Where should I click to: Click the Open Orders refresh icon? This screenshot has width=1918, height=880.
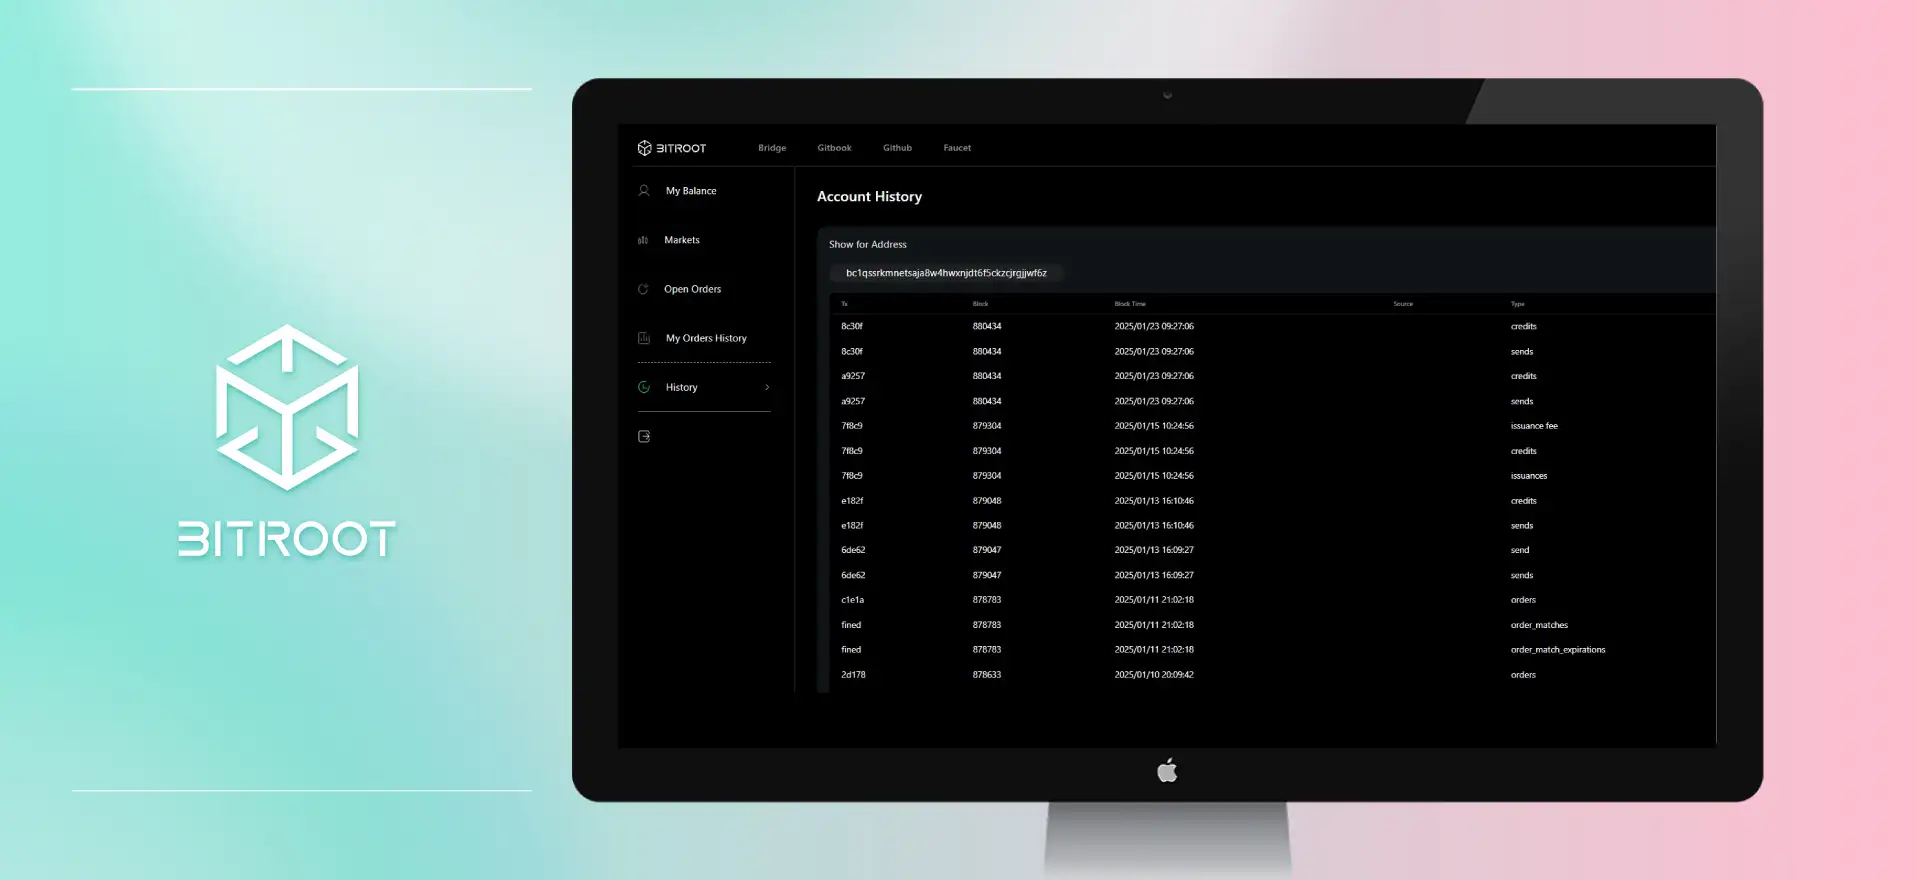pos(643,289)
